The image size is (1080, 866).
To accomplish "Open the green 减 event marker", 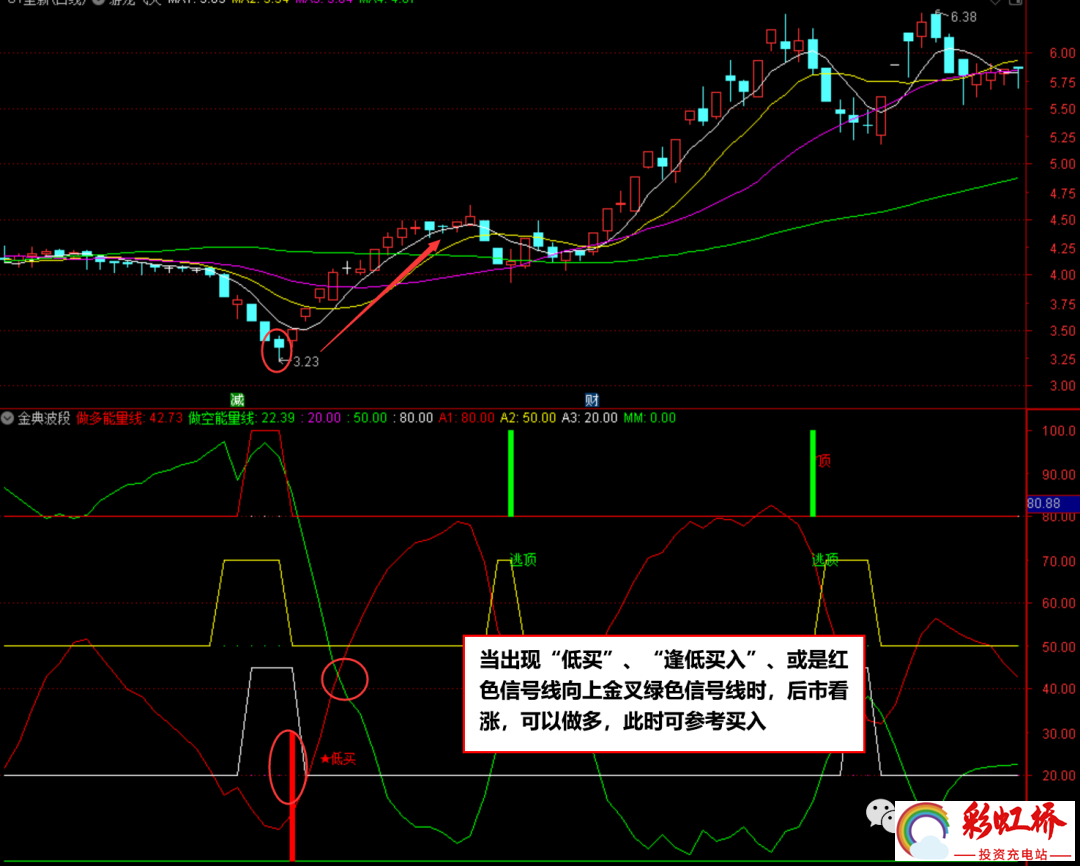I will click(x=237, y=400).
